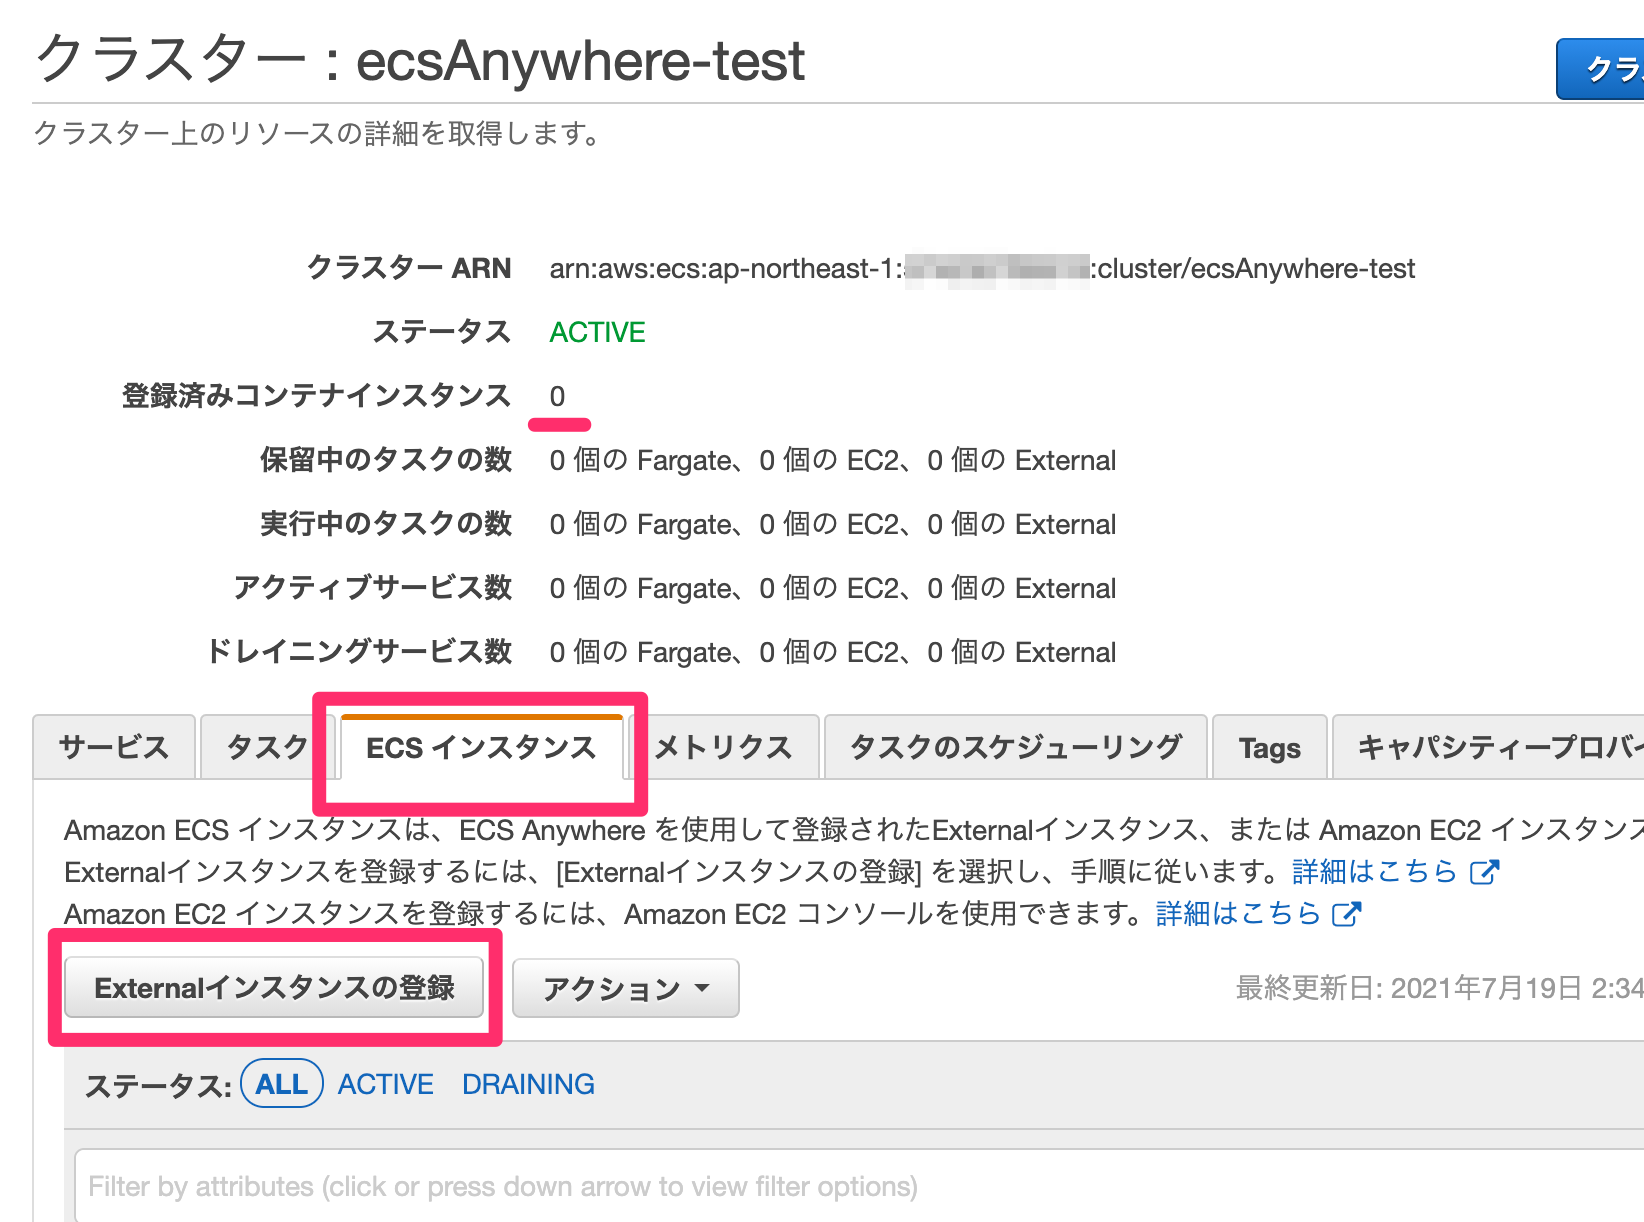1644x1222 pixels.
Task: Filter status by ACTIVE
Action: 386,1084
